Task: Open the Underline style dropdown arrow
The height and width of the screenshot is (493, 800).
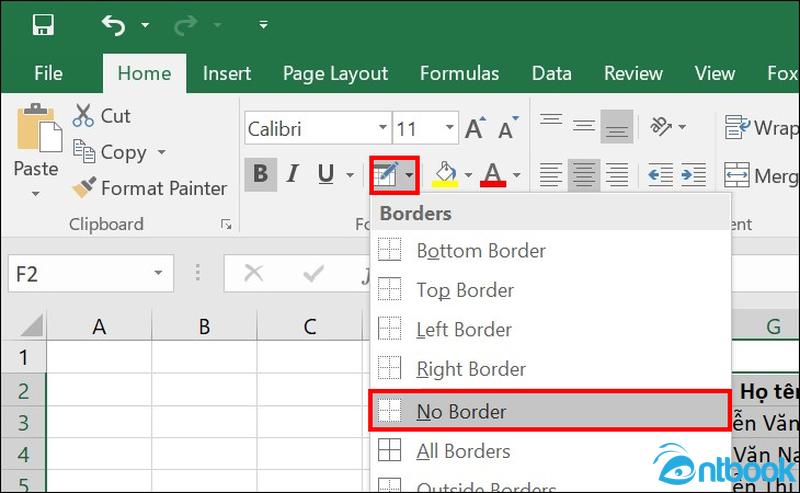Action: click(x=350, y=175)
